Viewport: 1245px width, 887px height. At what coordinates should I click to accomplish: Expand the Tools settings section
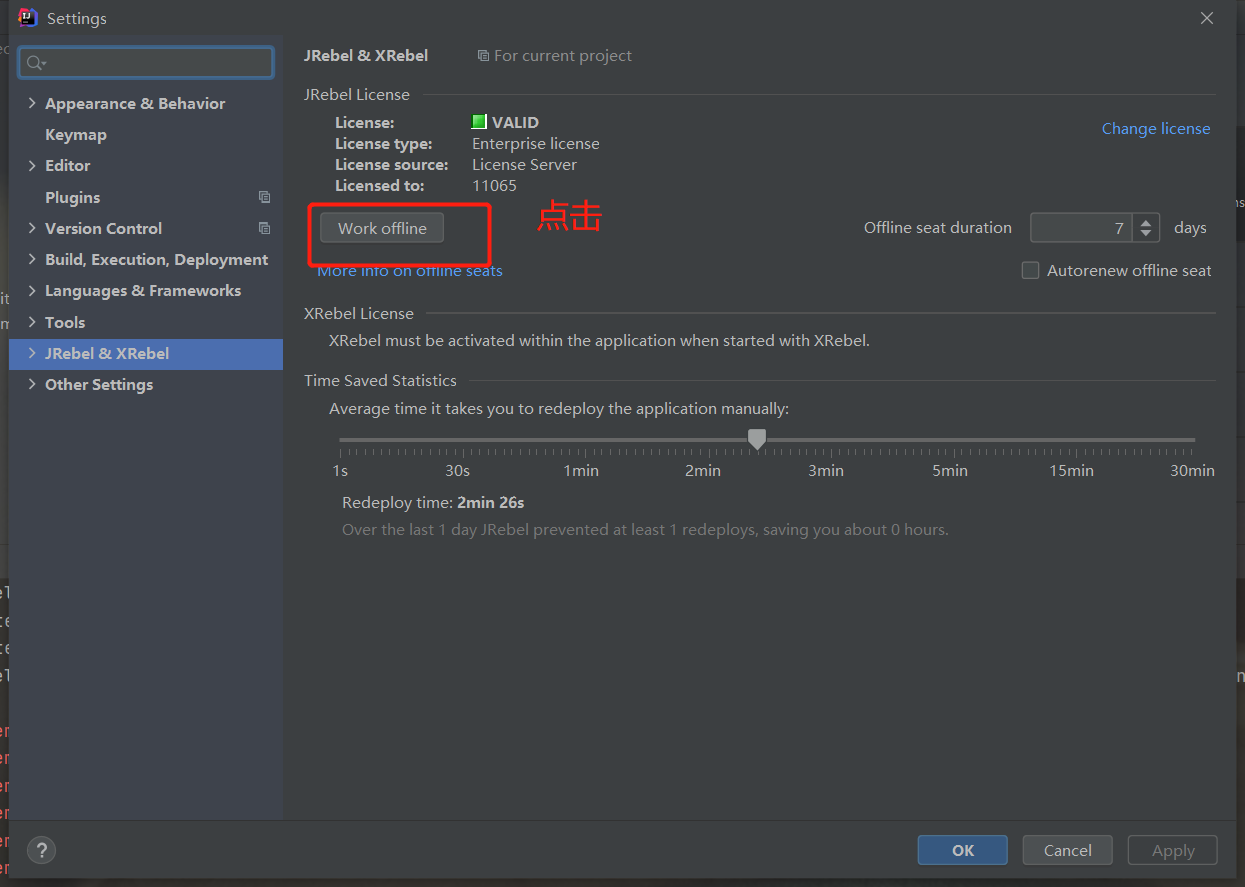coord(32,322)
